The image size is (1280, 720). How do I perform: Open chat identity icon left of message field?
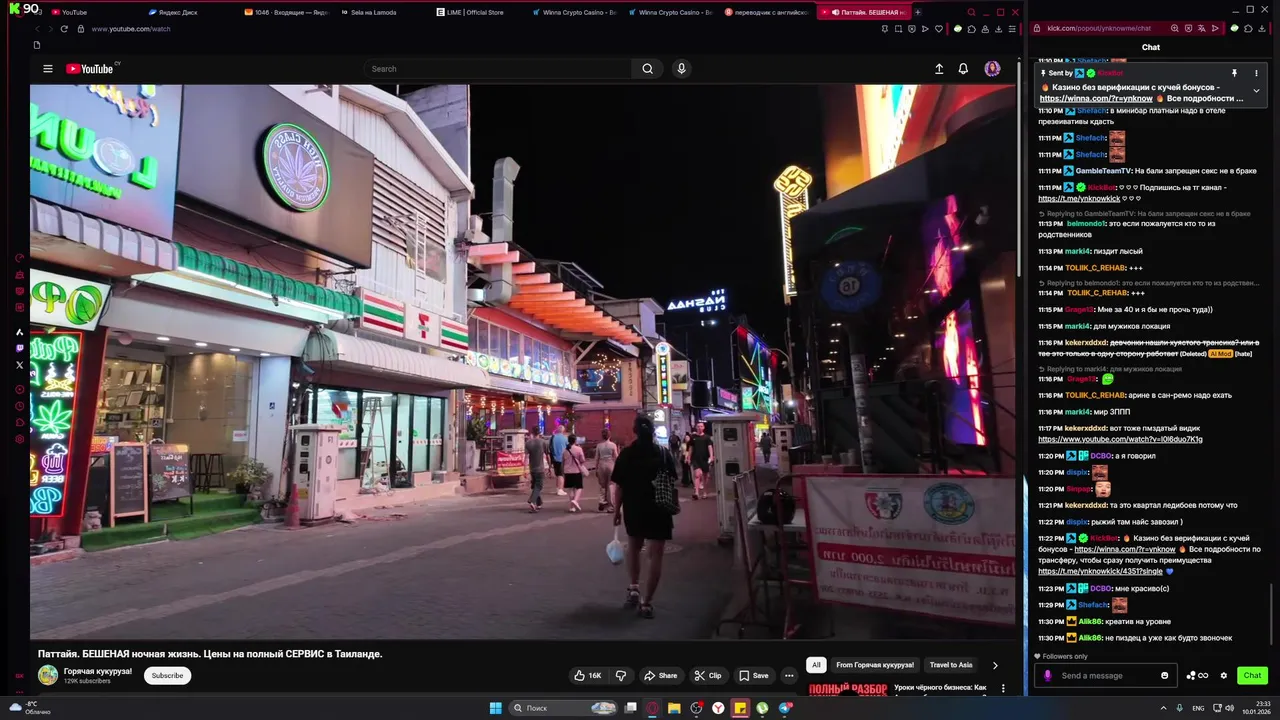pyautogui.click(x=1047, y=675)
